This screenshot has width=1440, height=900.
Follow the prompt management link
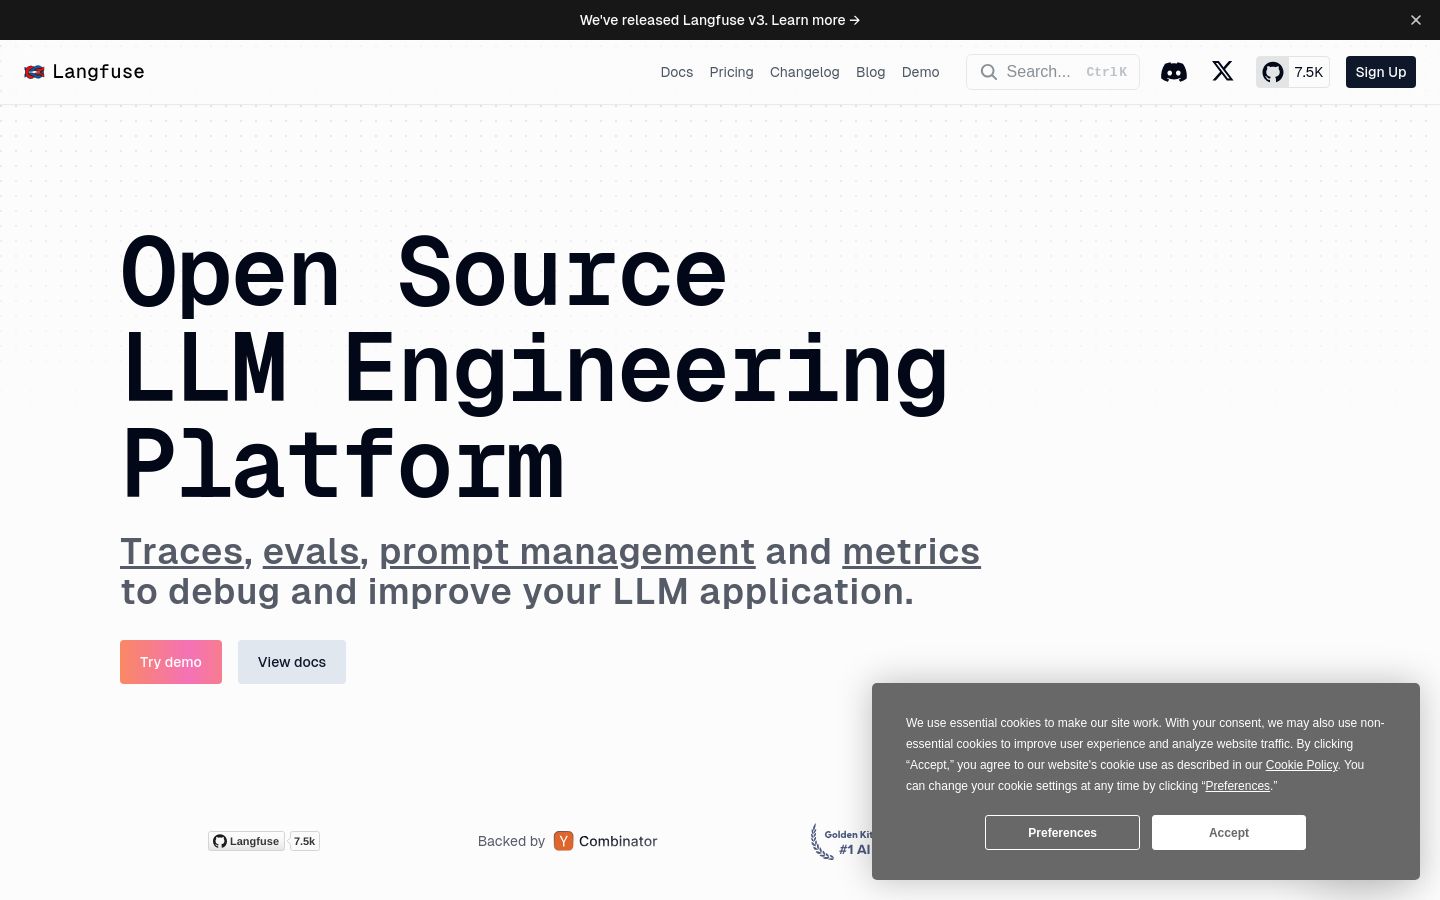pyautogui.click(x=567, y=551)
